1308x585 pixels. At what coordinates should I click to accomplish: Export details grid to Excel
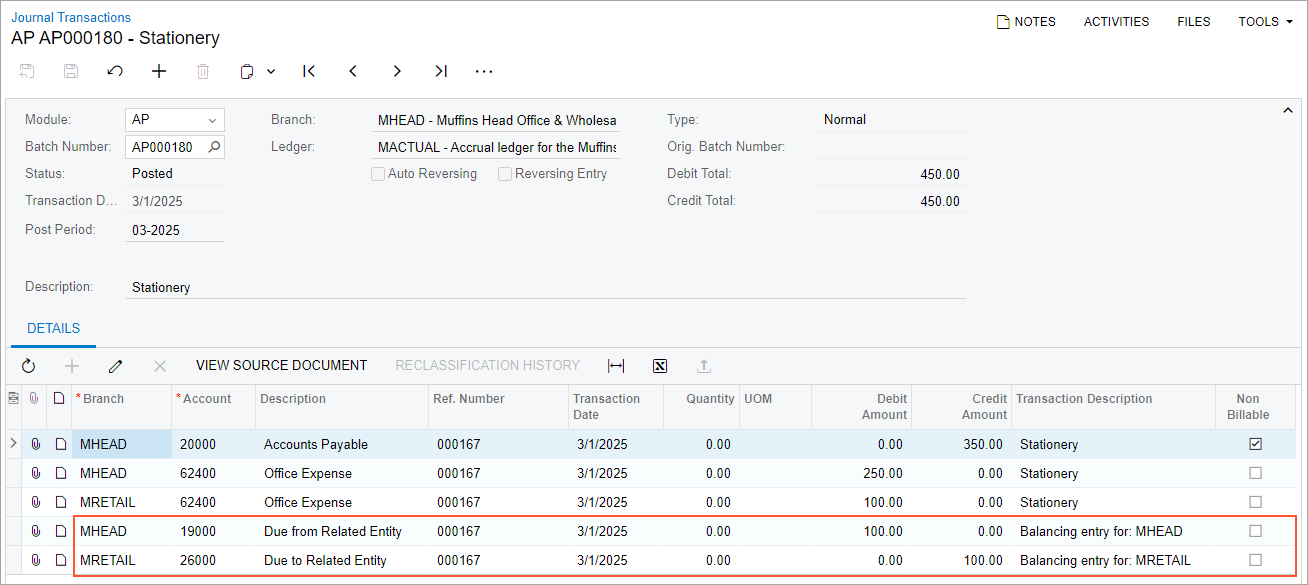coord(660,366)
